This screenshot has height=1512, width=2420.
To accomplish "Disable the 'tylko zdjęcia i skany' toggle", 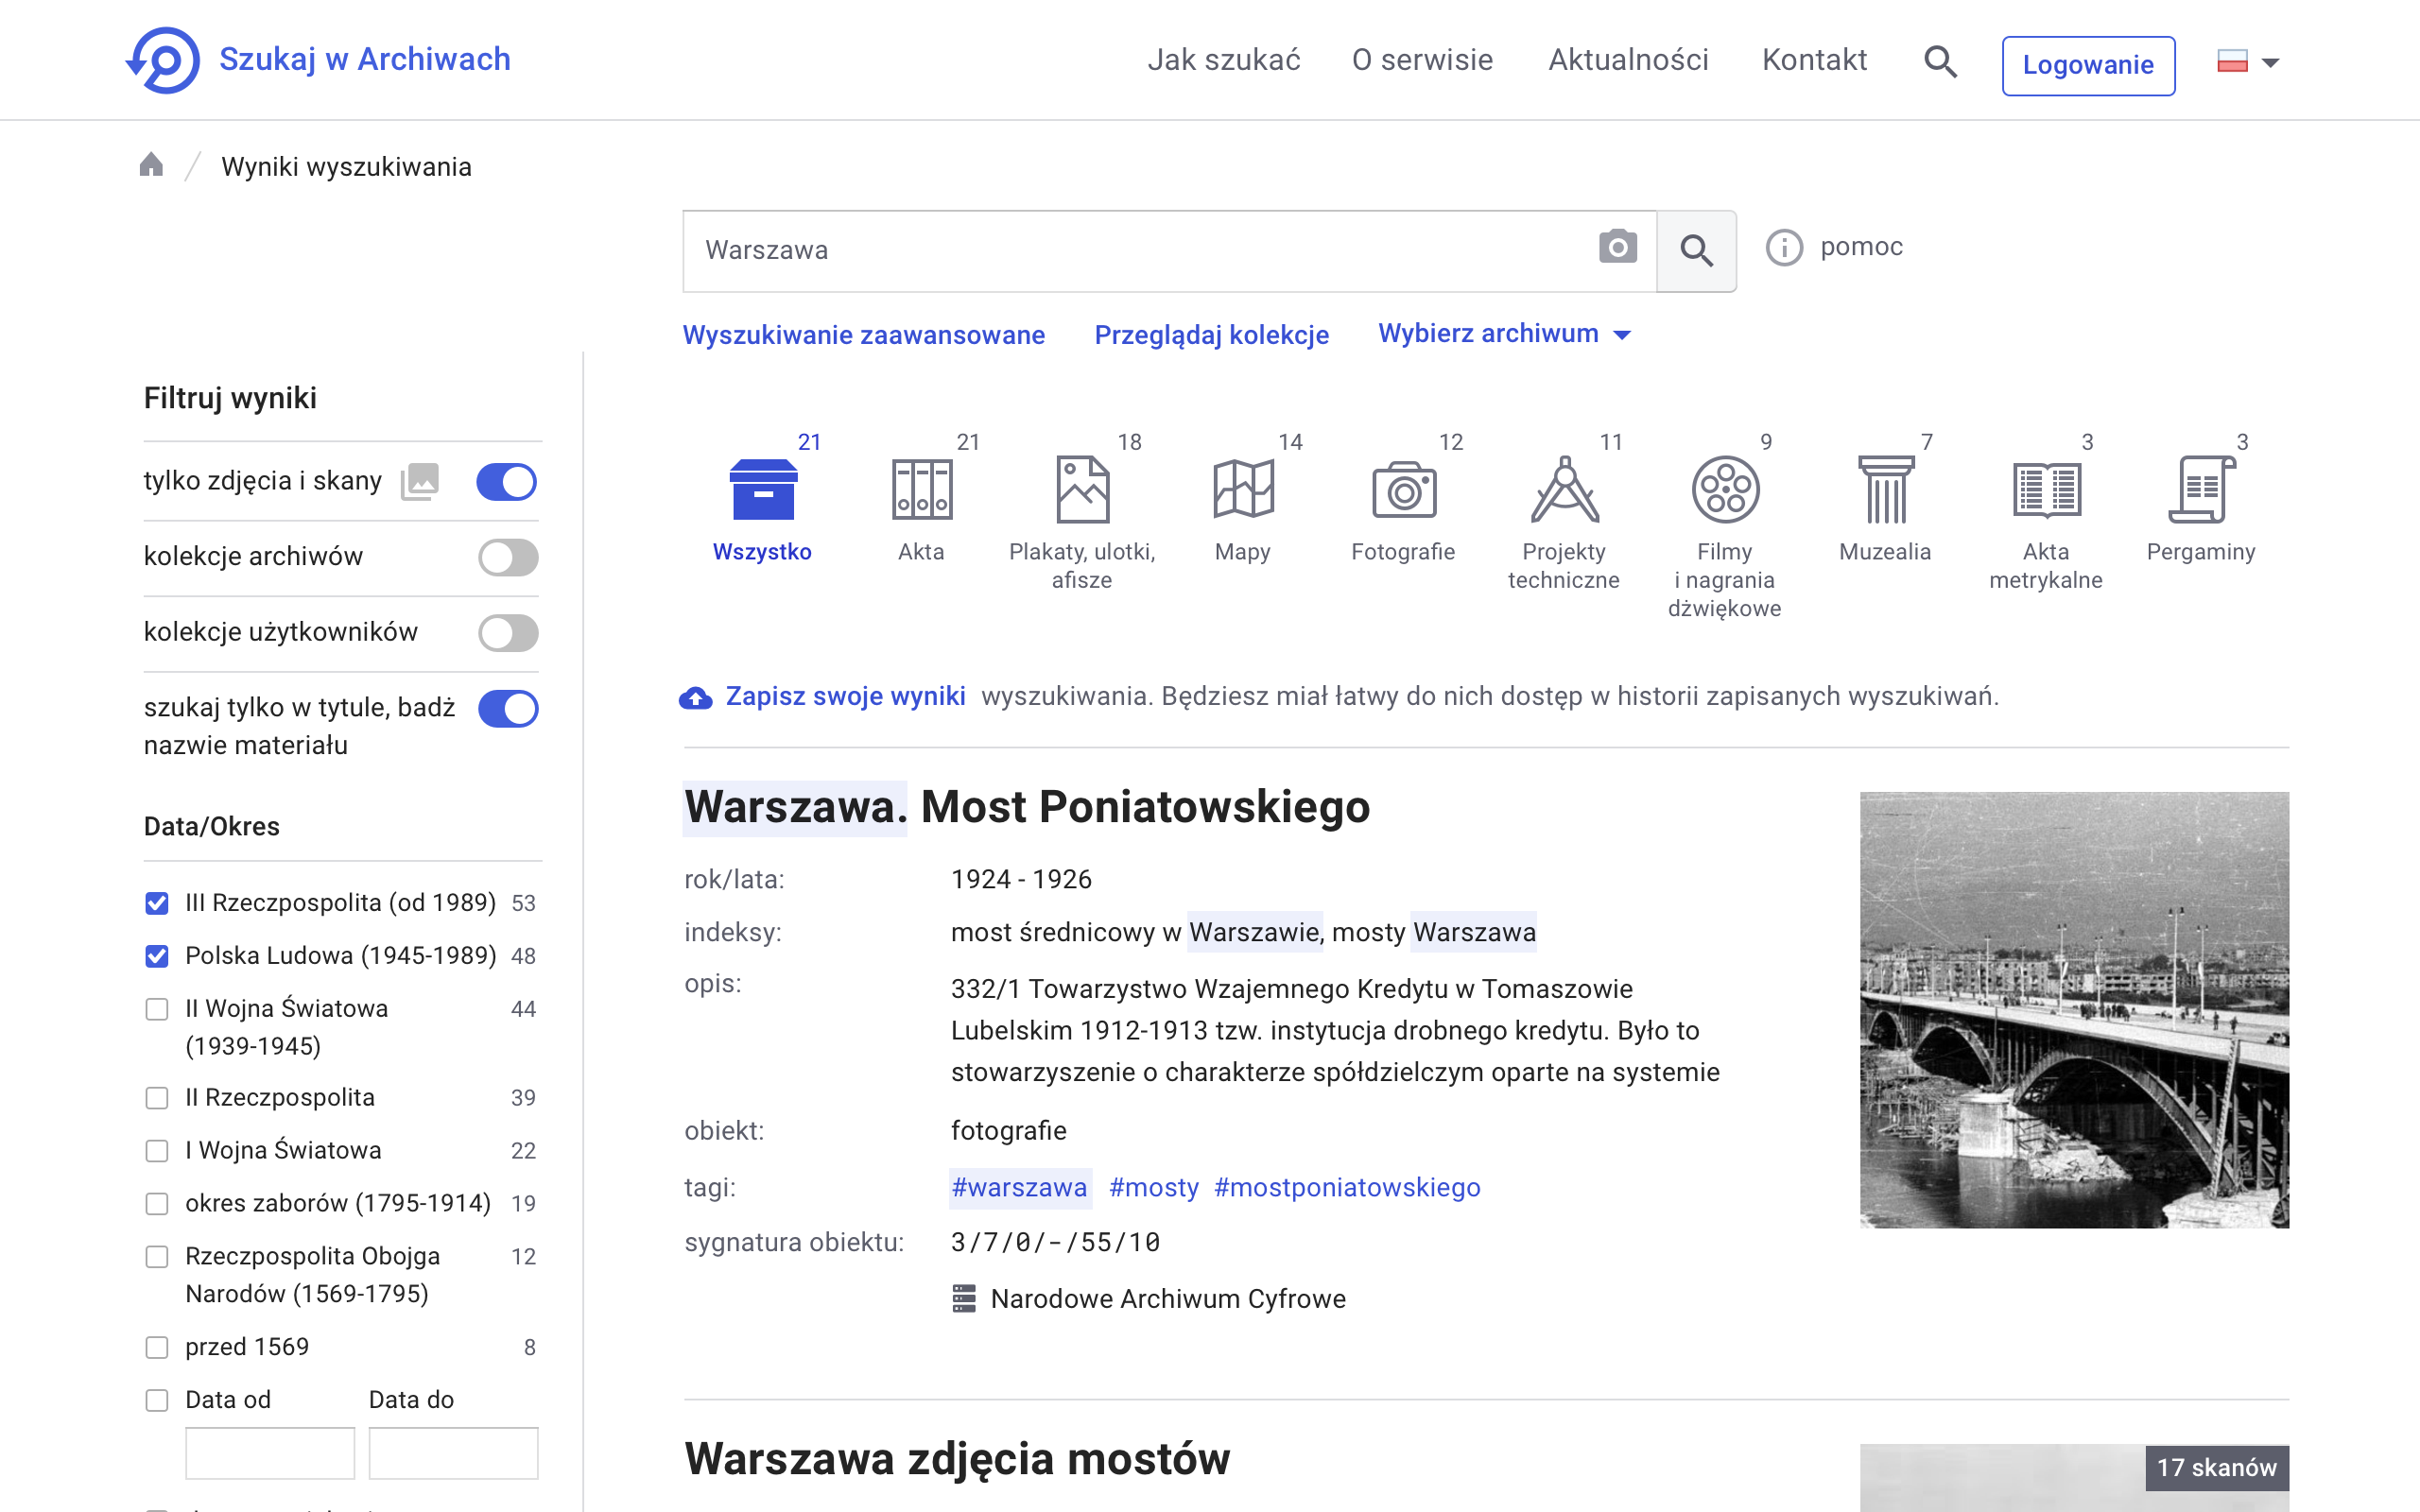I will pyautogui.click(x=507, y=481).
